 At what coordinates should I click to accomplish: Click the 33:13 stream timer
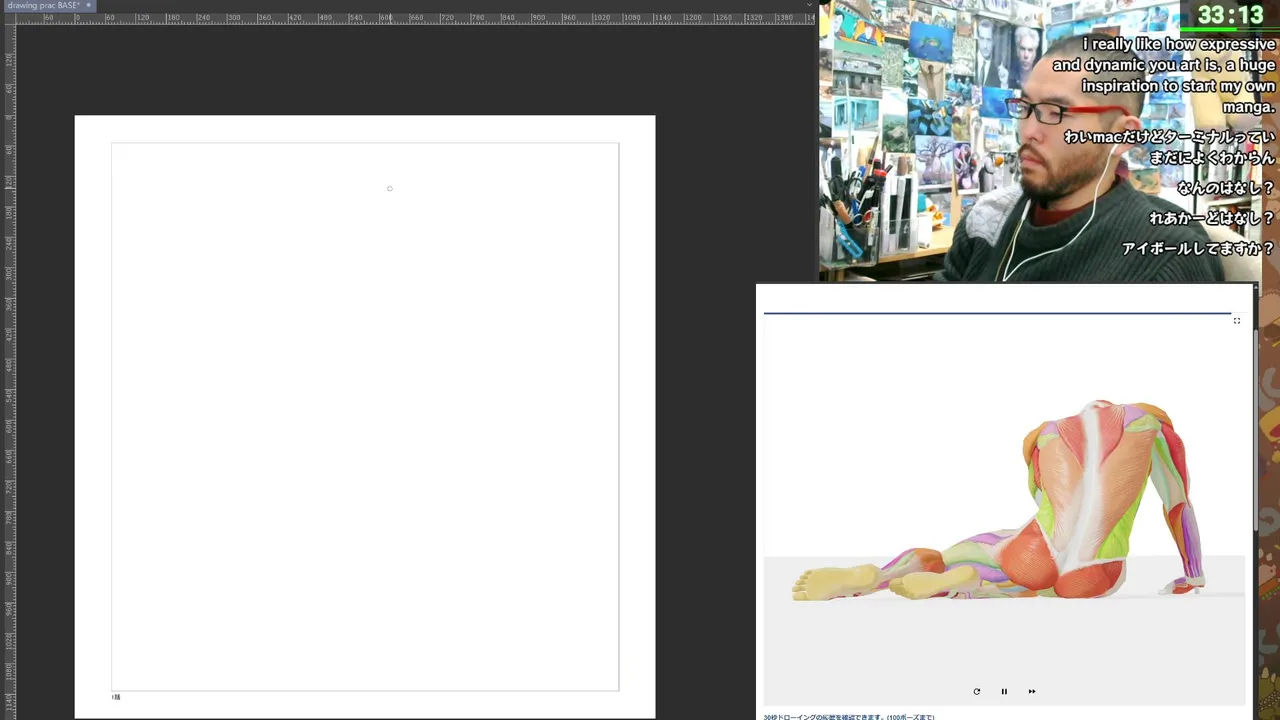(1231, 15)
